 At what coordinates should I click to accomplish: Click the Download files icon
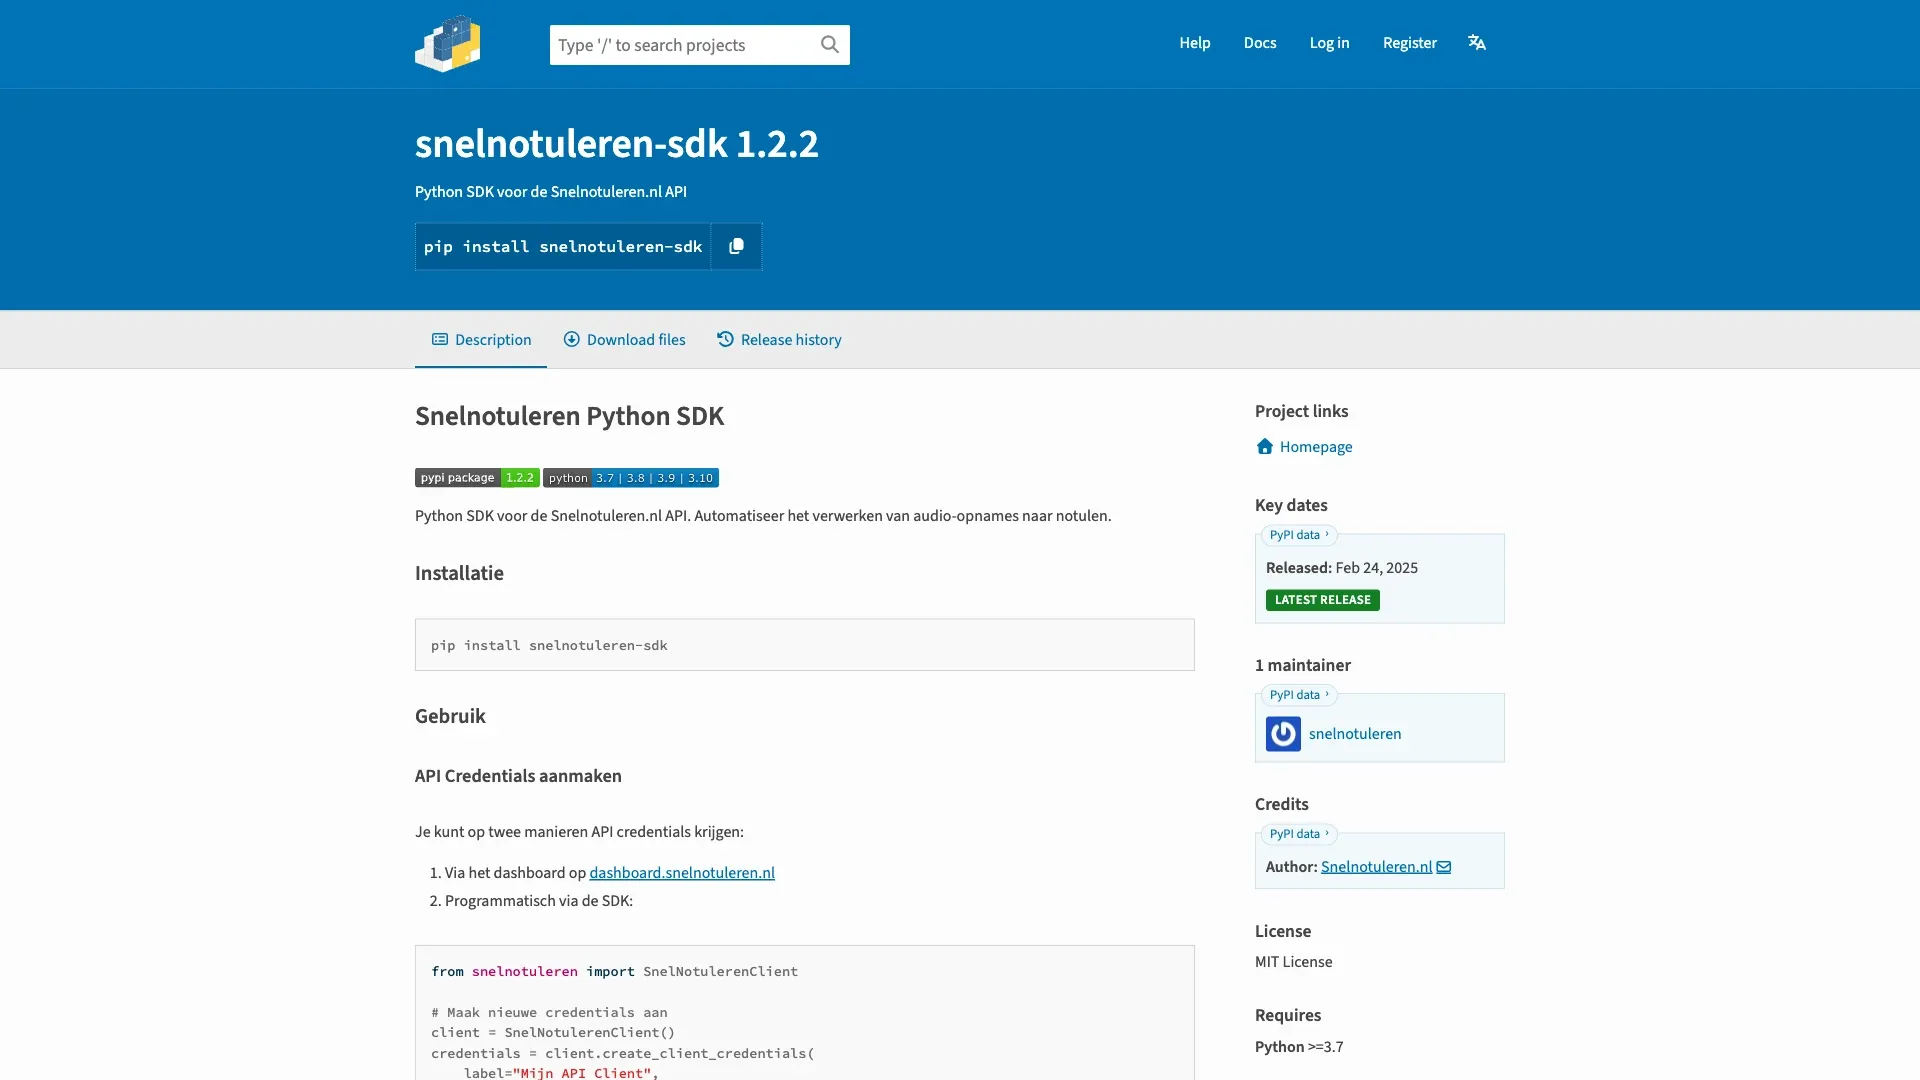572,340
